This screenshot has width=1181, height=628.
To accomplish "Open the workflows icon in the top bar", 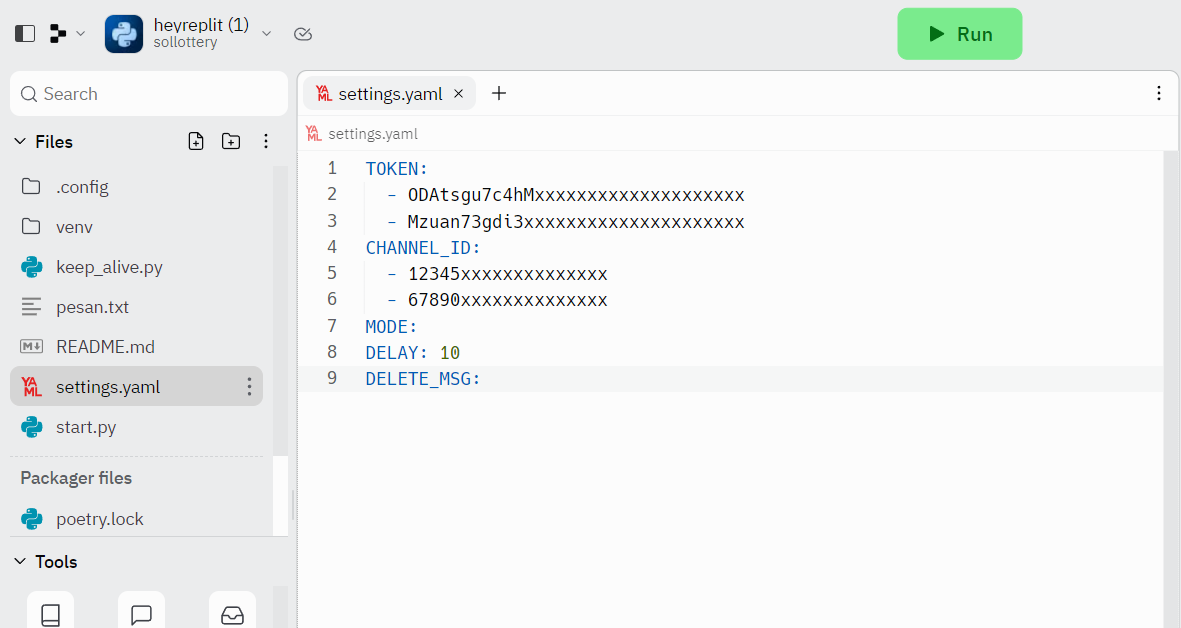I will 56,32.
